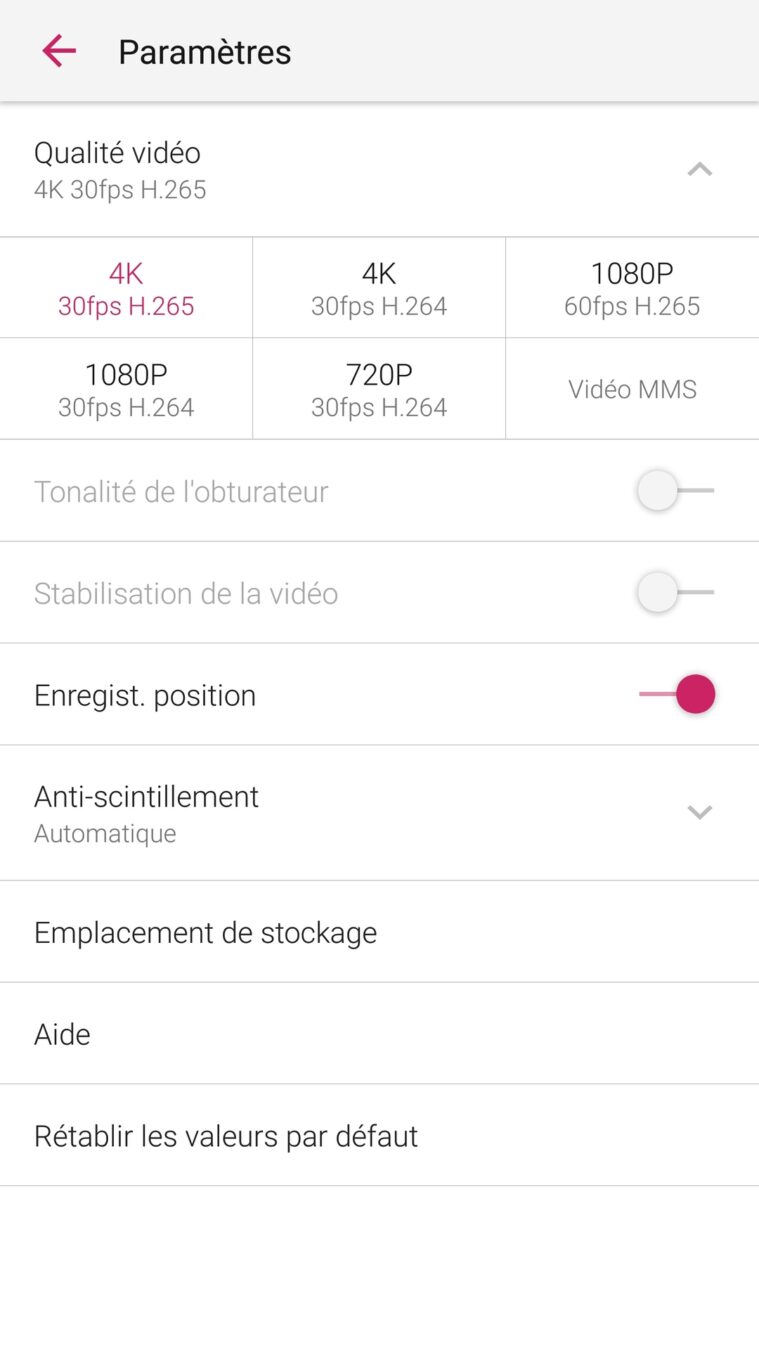
Task: Click the Paramètres title
Action: click(205, 52)
